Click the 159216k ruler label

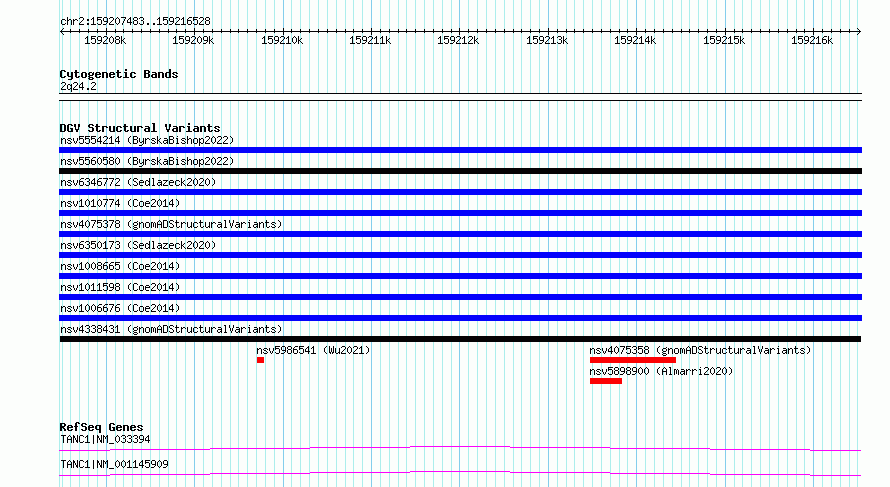812,40
